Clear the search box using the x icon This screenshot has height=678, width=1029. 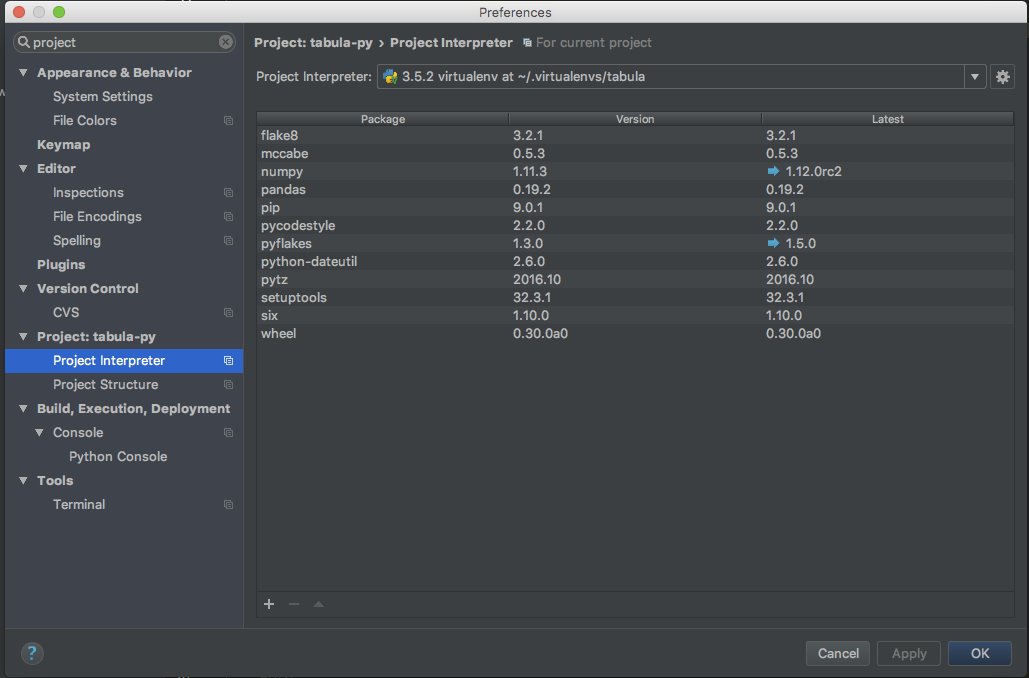(x=225, y=42)
